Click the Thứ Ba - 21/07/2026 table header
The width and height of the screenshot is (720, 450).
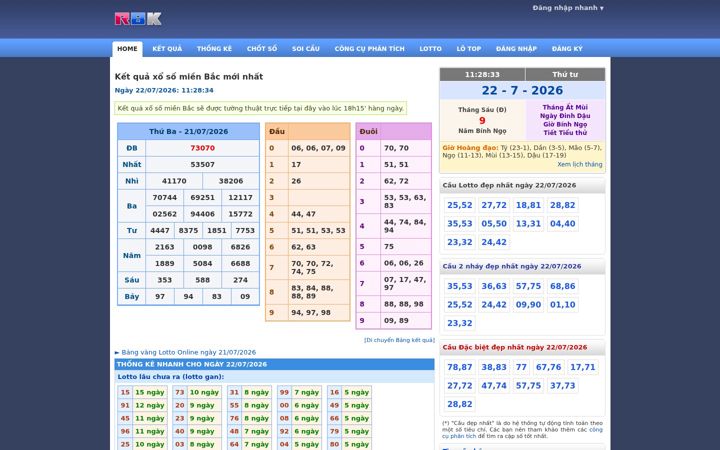coord(188,131)
